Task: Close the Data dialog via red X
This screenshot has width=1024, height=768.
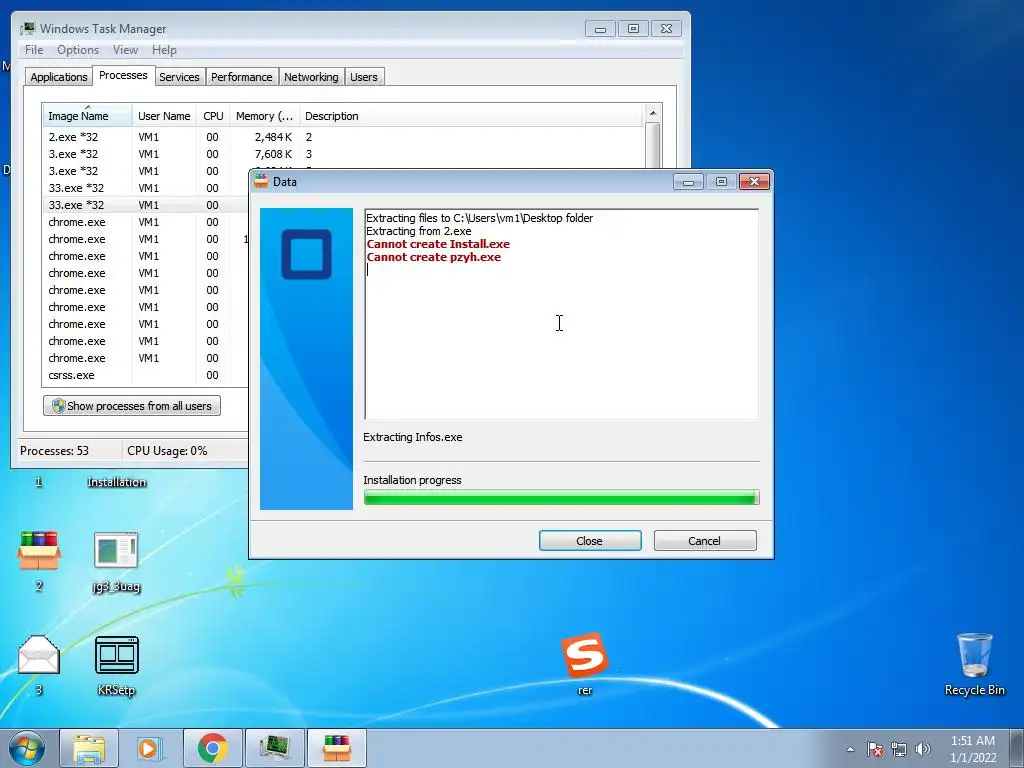Action: (x=754, y=182)
